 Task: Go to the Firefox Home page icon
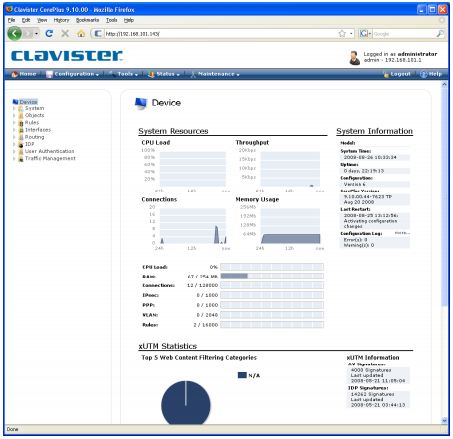[81, 34]
